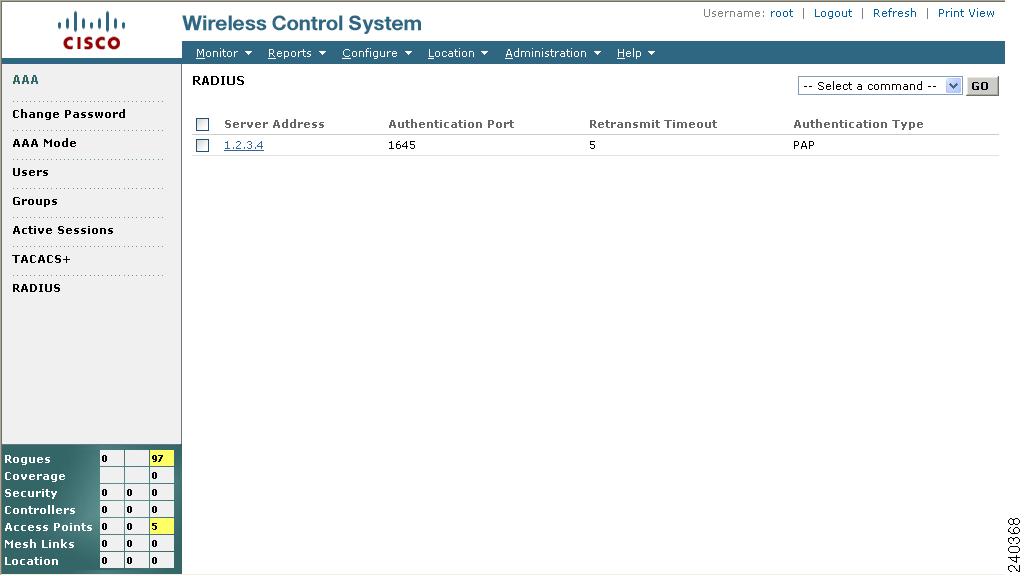Image resolution: width=1025 pixels, height=576 pixels.
Task: Open AAA Mode settings
Action: click(44, 143)
